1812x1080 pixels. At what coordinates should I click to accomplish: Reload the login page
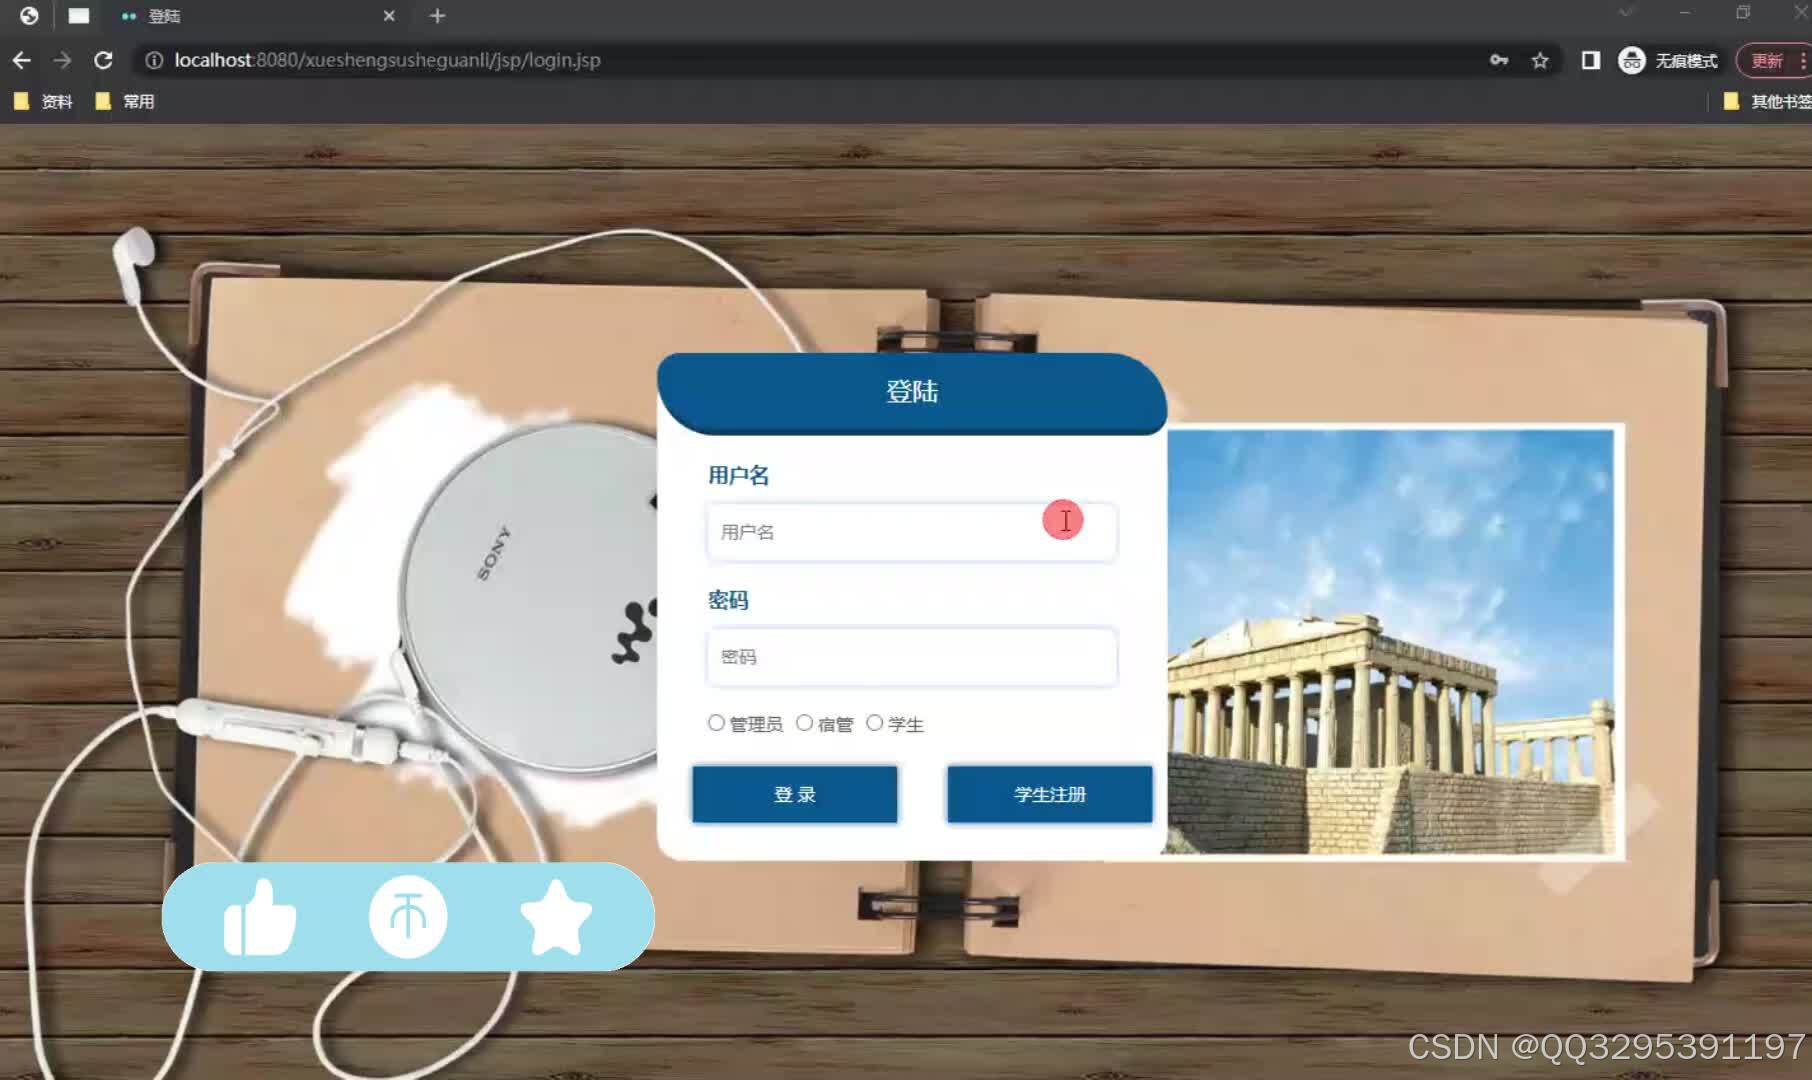pyautogui.click(x=103, y=61)
